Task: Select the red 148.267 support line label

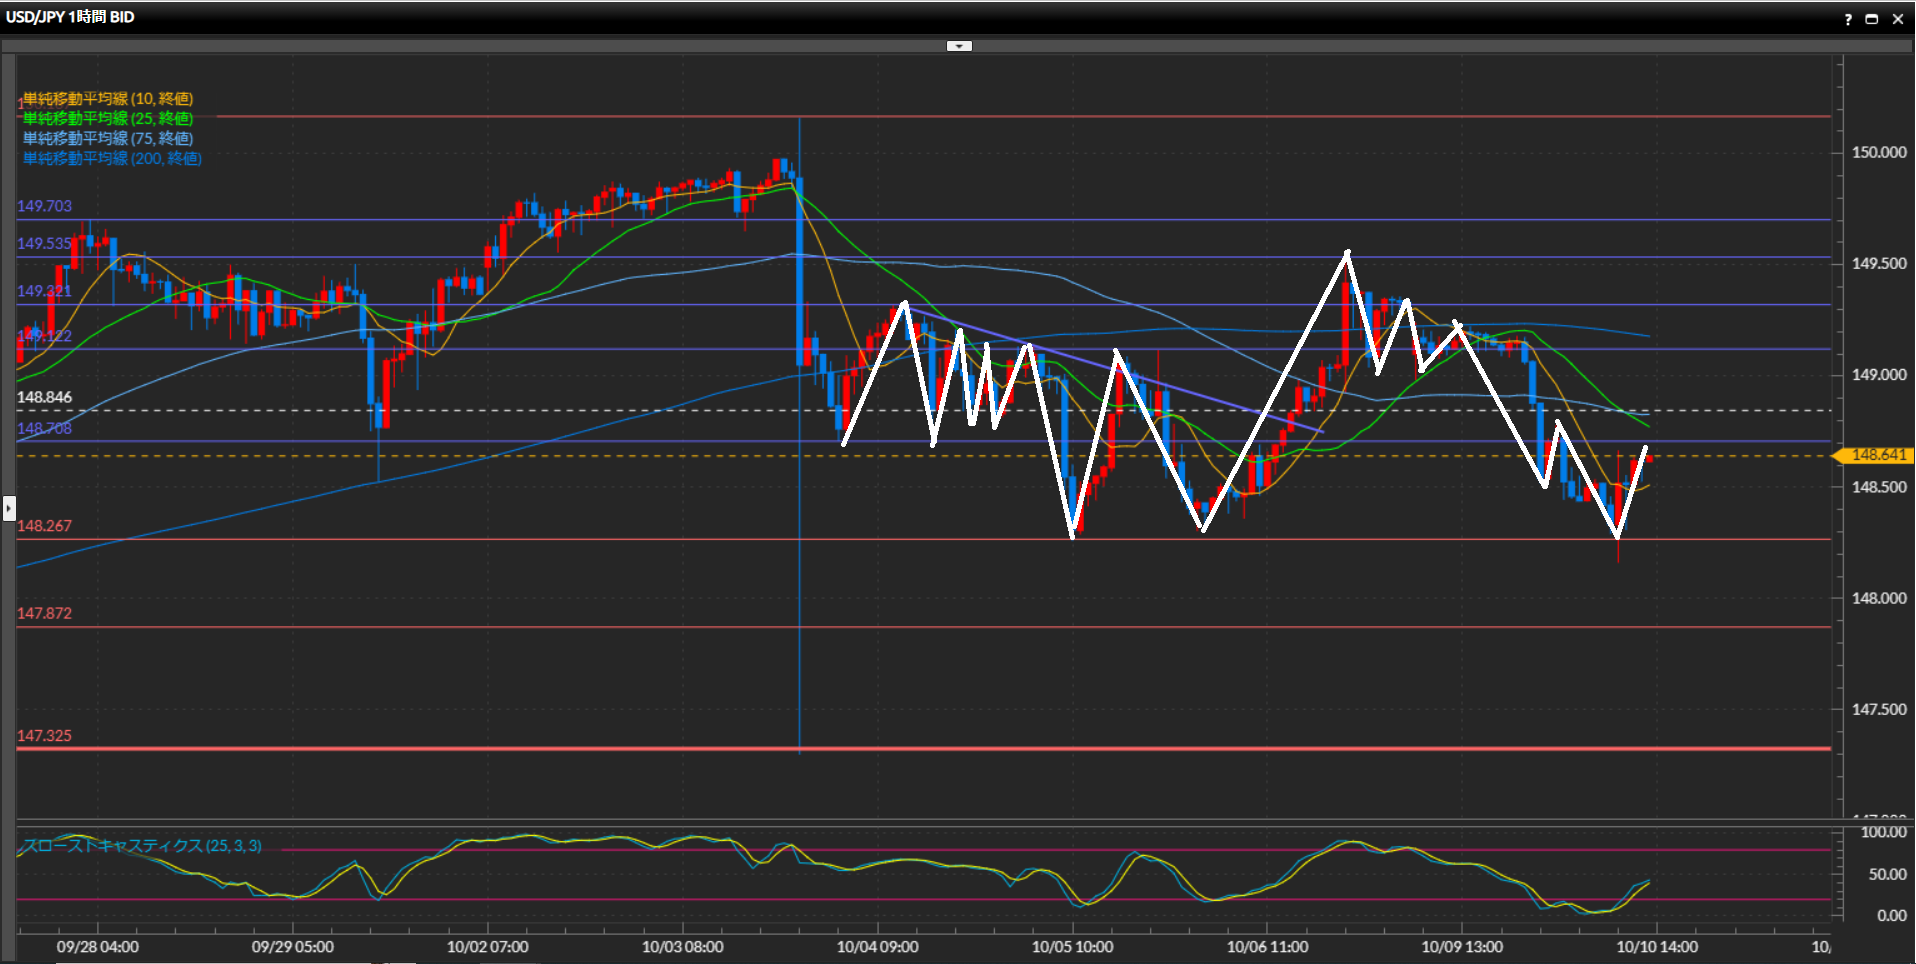Action: pyautogui.click(x=44, y=526)
